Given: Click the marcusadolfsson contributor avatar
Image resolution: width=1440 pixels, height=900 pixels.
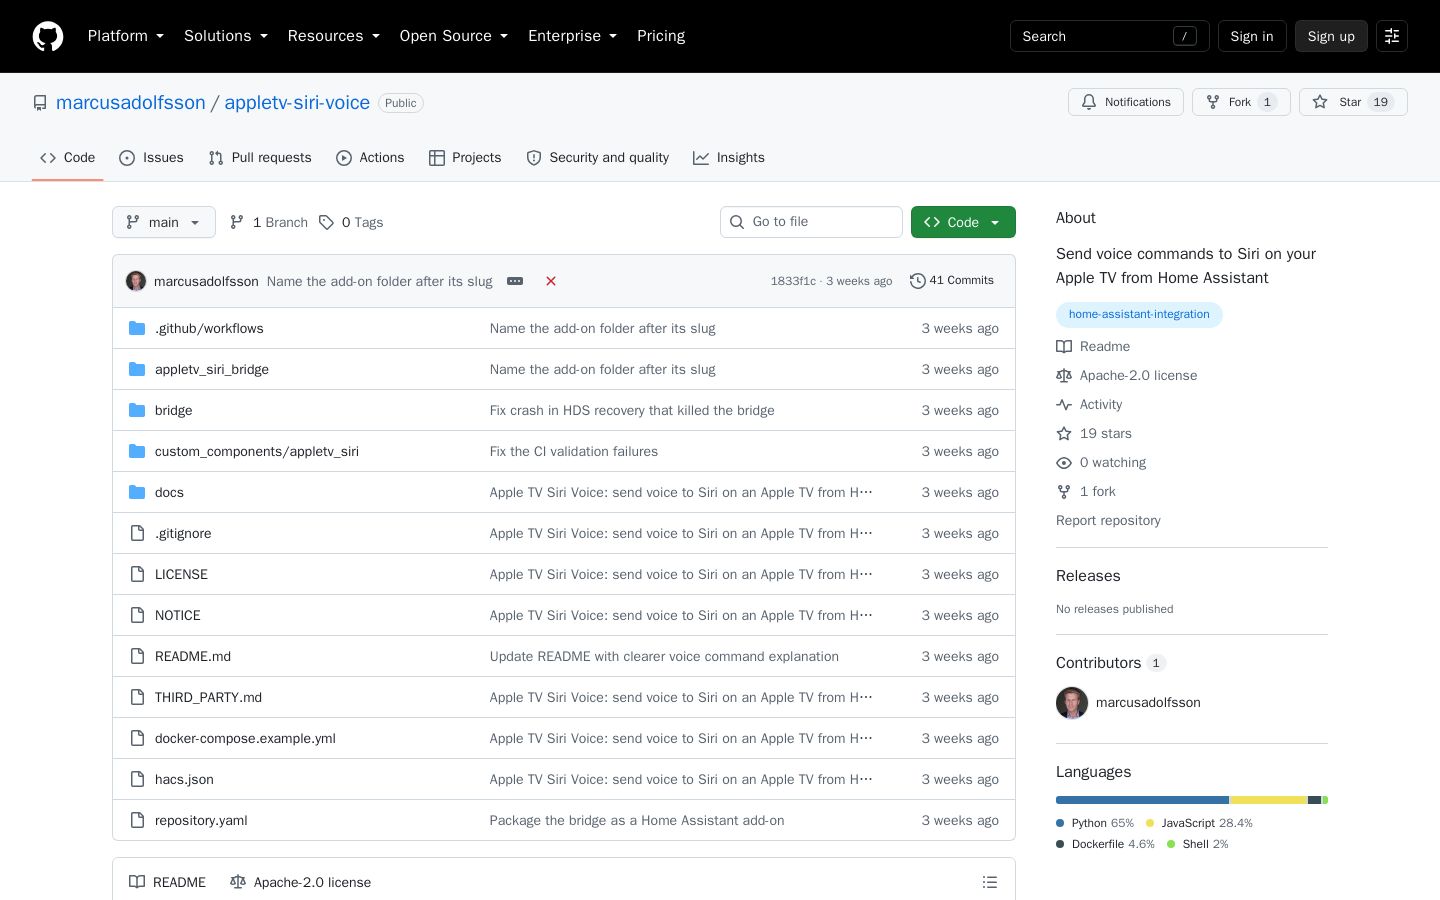Looking at the screenshot, I should coord(1072,703).
